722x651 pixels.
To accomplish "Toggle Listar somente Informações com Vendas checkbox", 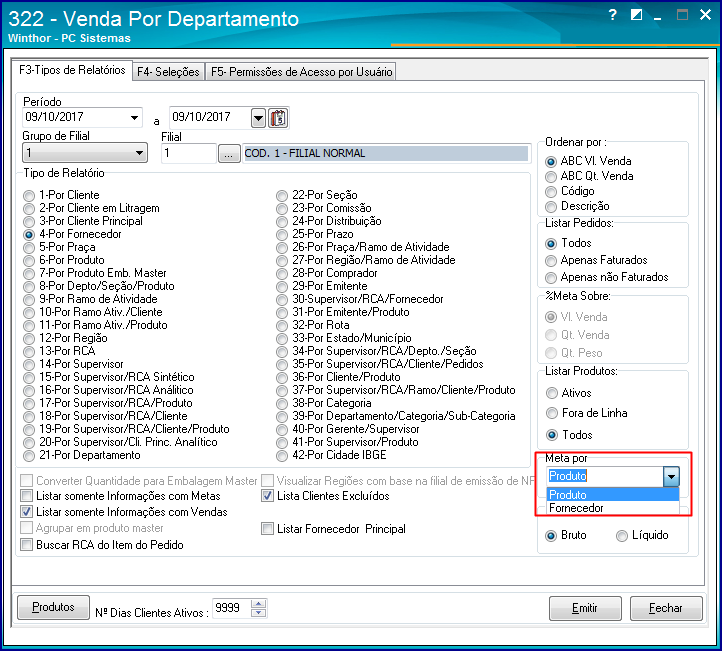I will [124, 512].
